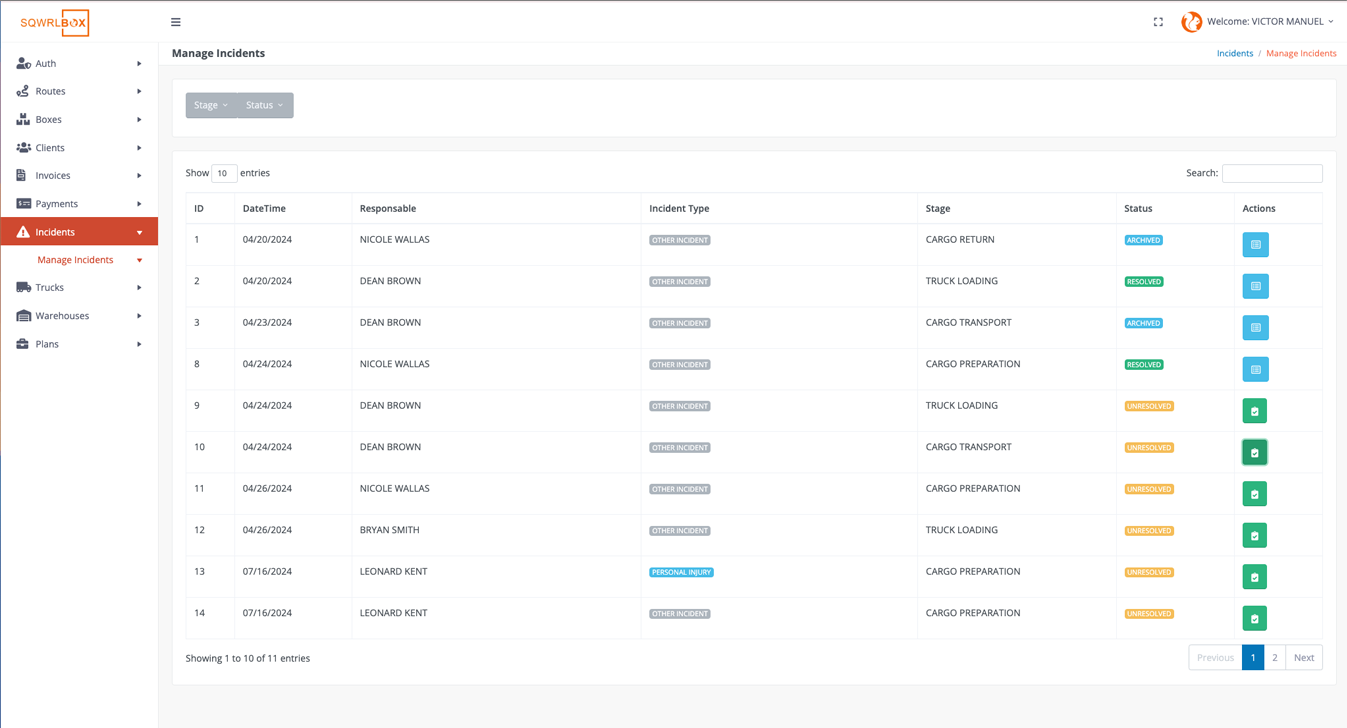Click the hamburger menu icon

[x=176, y=22]
